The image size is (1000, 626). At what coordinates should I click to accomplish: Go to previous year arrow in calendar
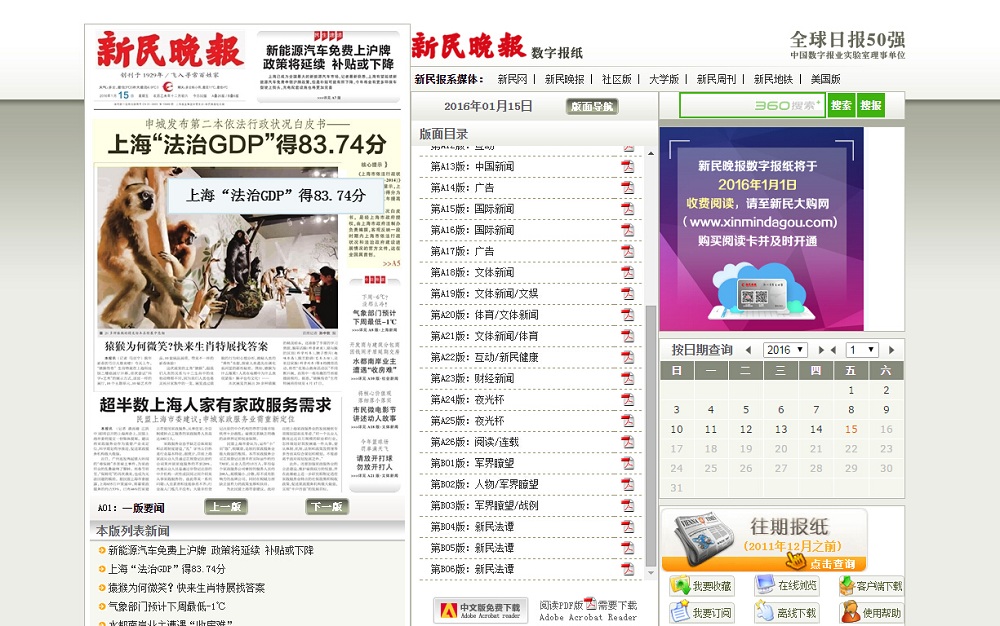(748, 350)
